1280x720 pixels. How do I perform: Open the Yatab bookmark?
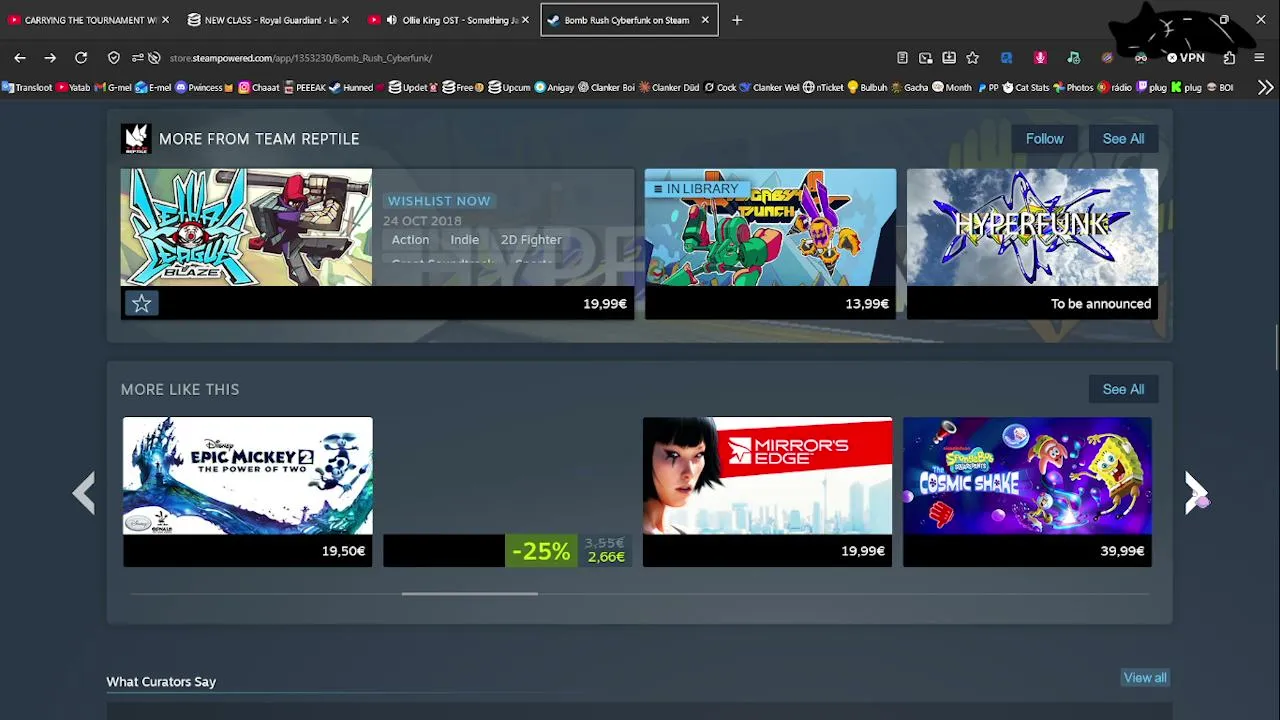[x=73, y=87]
